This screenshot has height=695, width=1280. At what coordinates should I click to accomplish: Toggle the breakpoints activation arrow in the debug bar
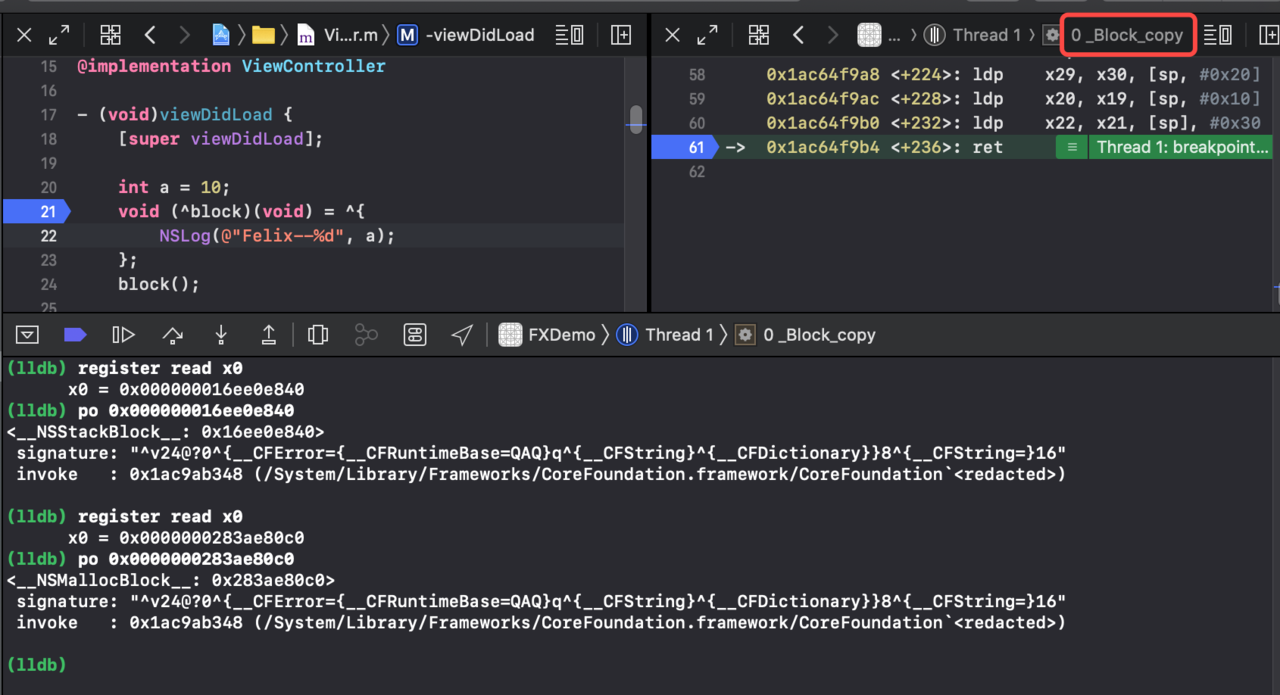[75, 335]
